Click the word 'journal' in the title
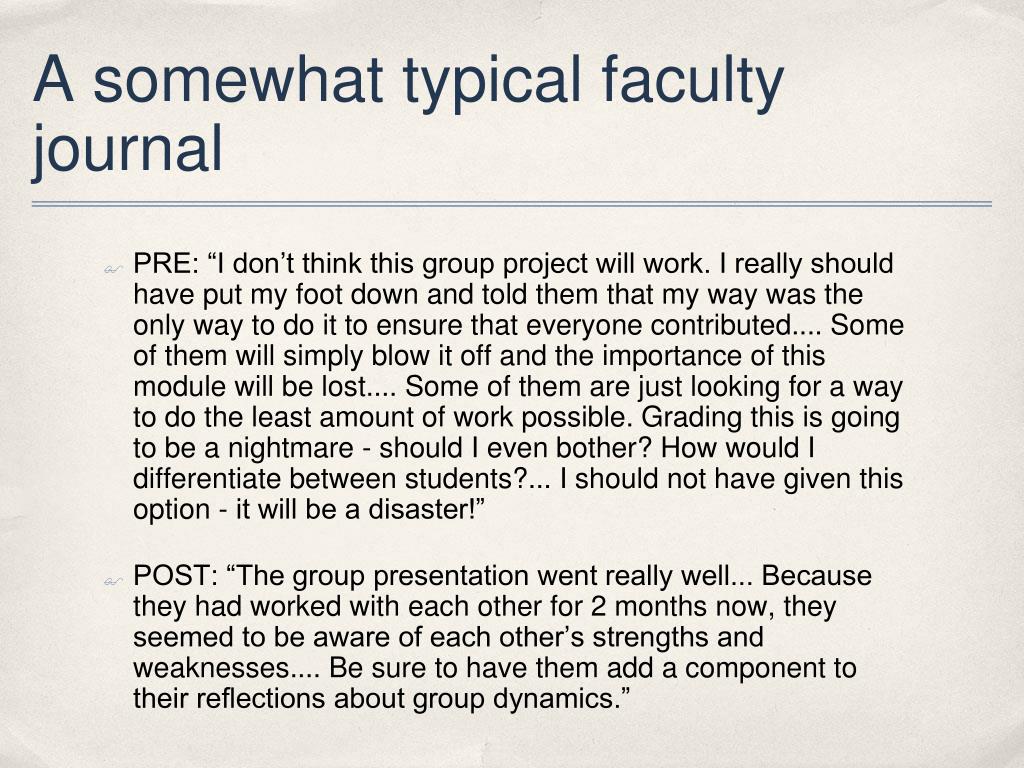This screenshot has width=1024, height=768. (x=128, y=148)
